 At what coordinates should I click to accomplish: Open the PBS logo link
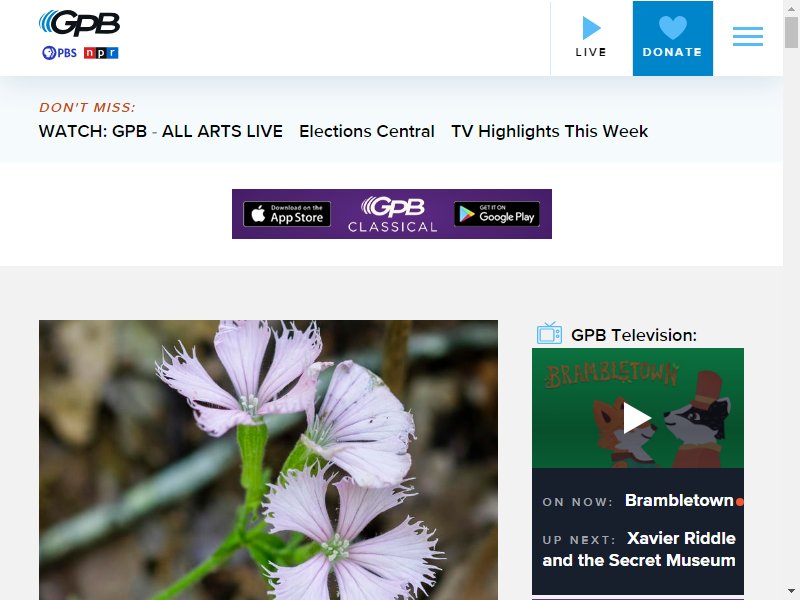(x=59, y=53)
